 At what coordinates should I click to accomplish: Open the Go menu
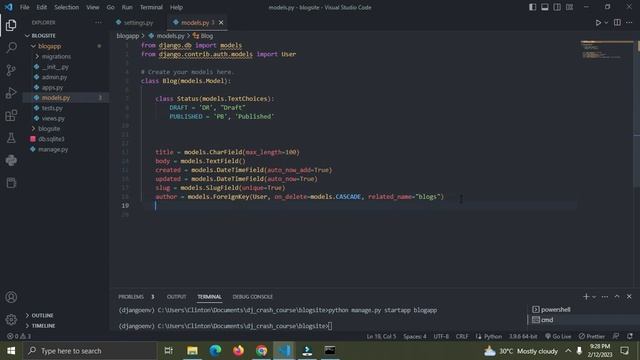(x=110, y=7)
